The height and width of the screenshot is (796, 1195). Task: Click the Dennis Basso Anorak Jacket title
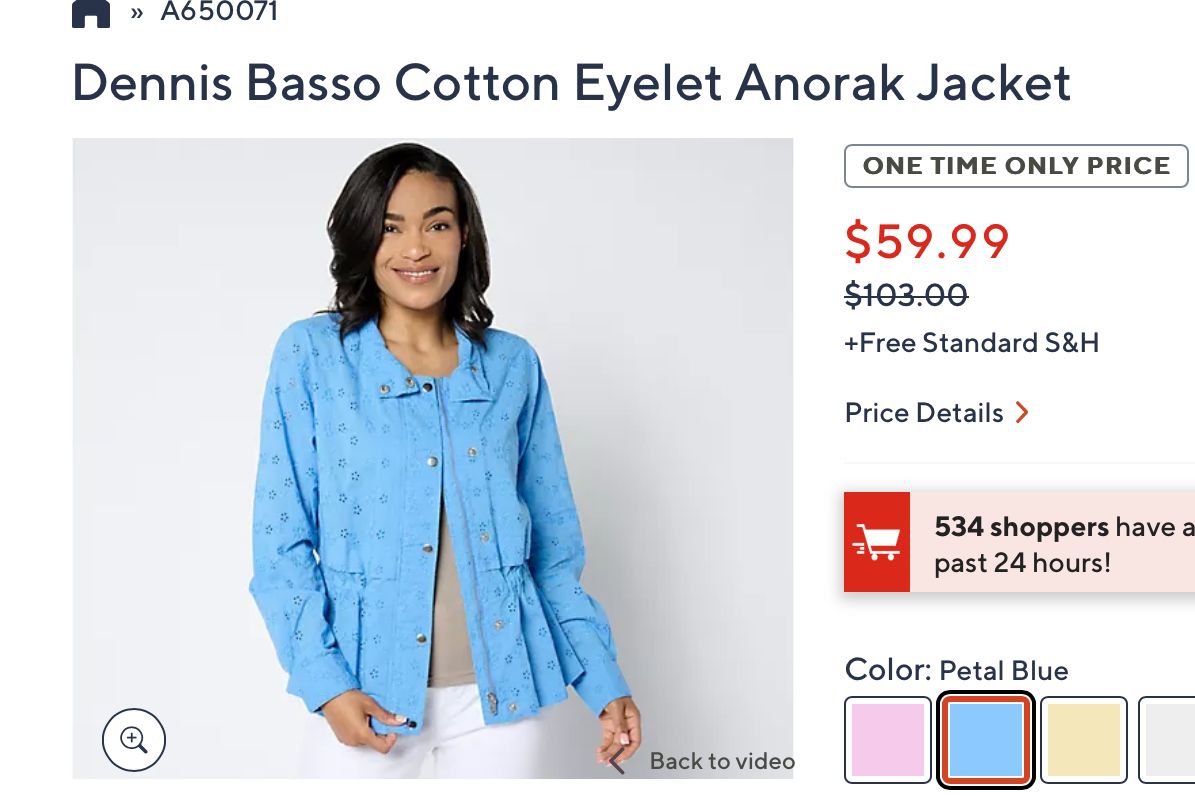tap(572, 83)
